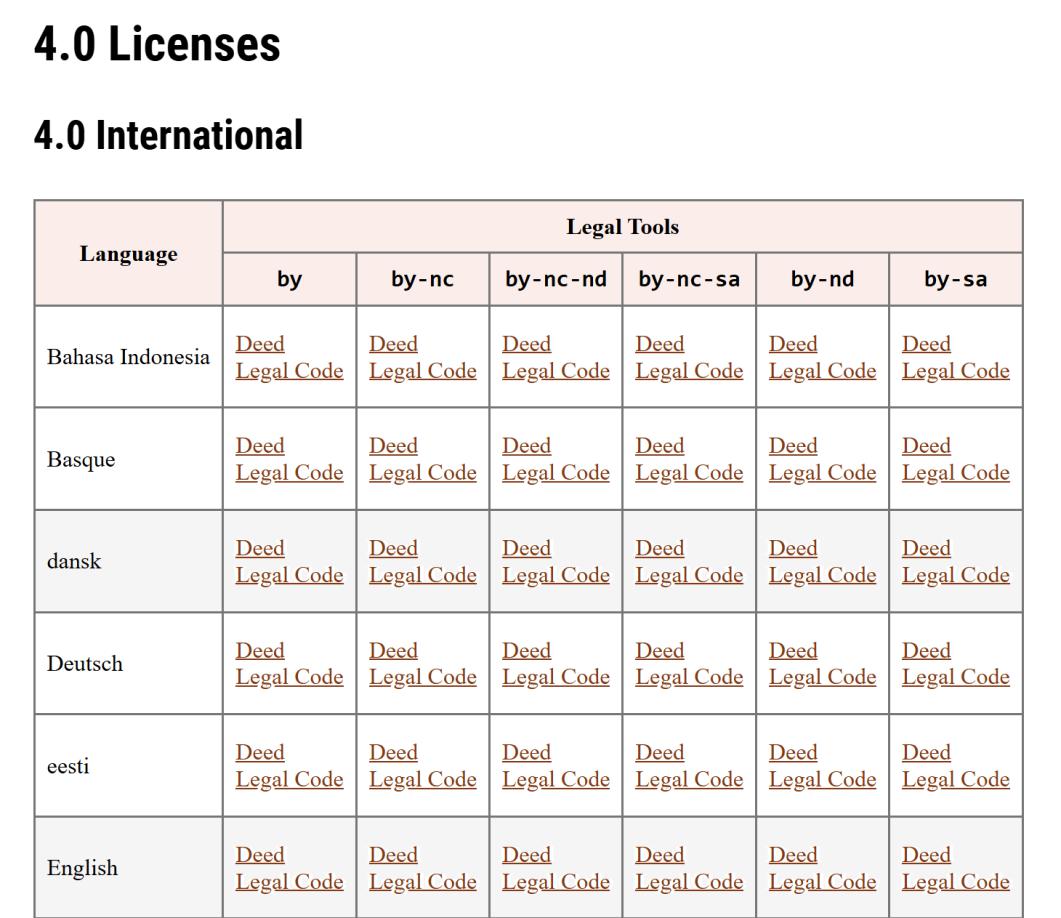Viewport: 1061px width, 918px height.
Task: Open dansk Legal Code for by-nd
Action: (x=822, y=575)
